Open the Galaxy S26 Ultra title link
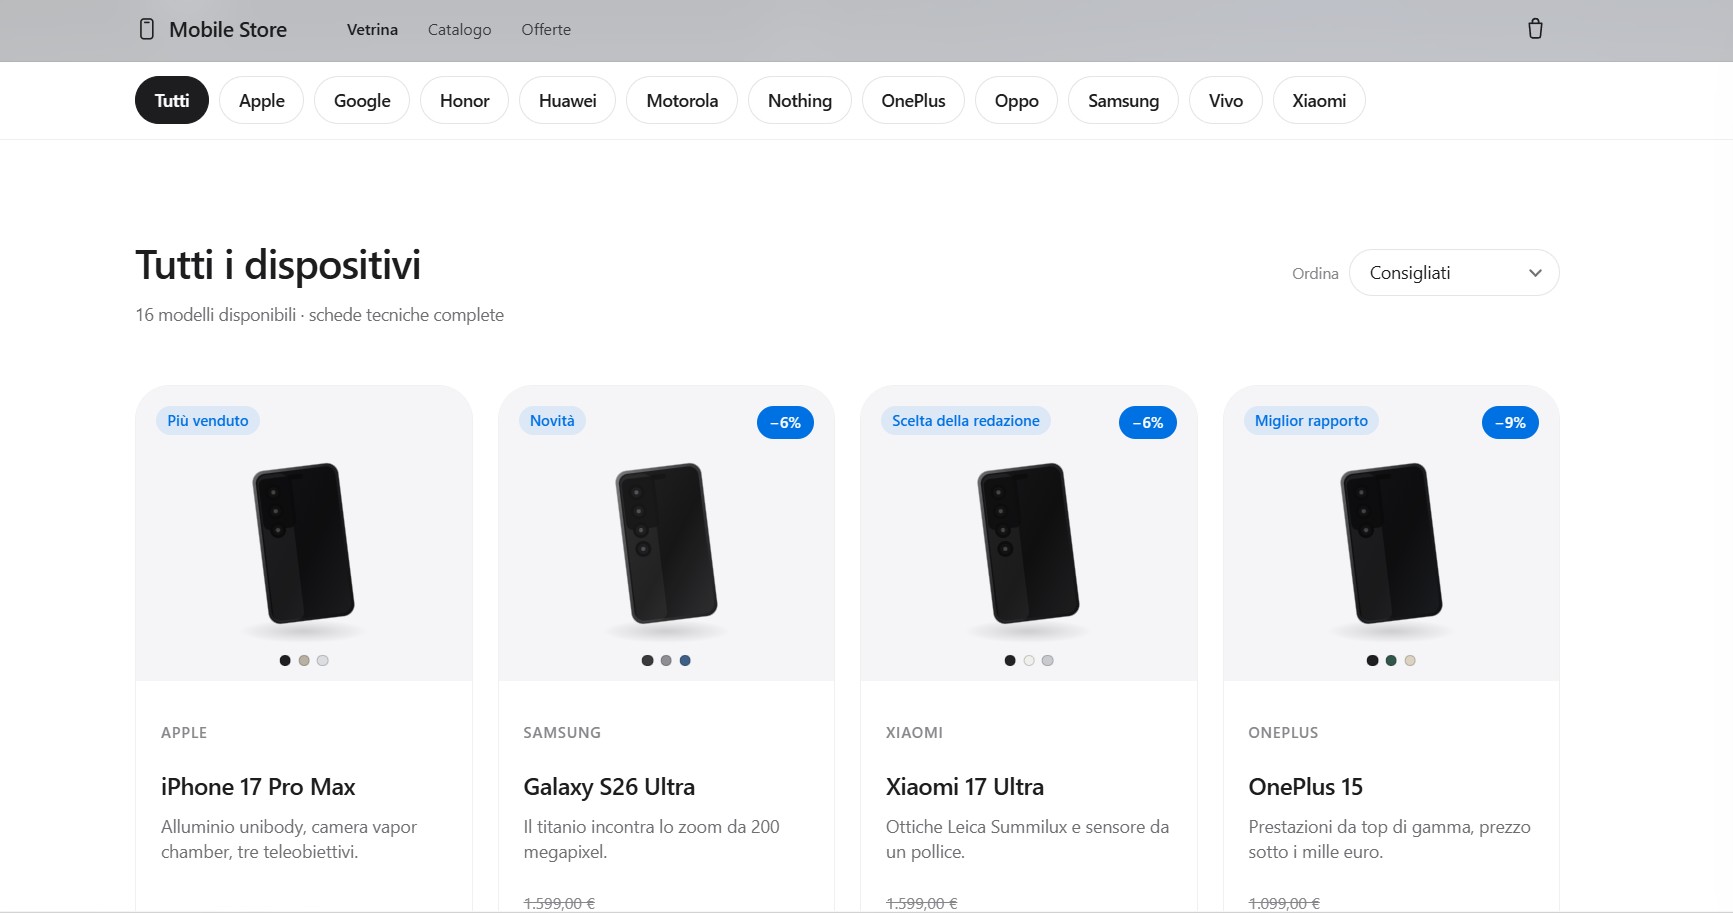This screenshot has height=913, width=1733. 609,787
